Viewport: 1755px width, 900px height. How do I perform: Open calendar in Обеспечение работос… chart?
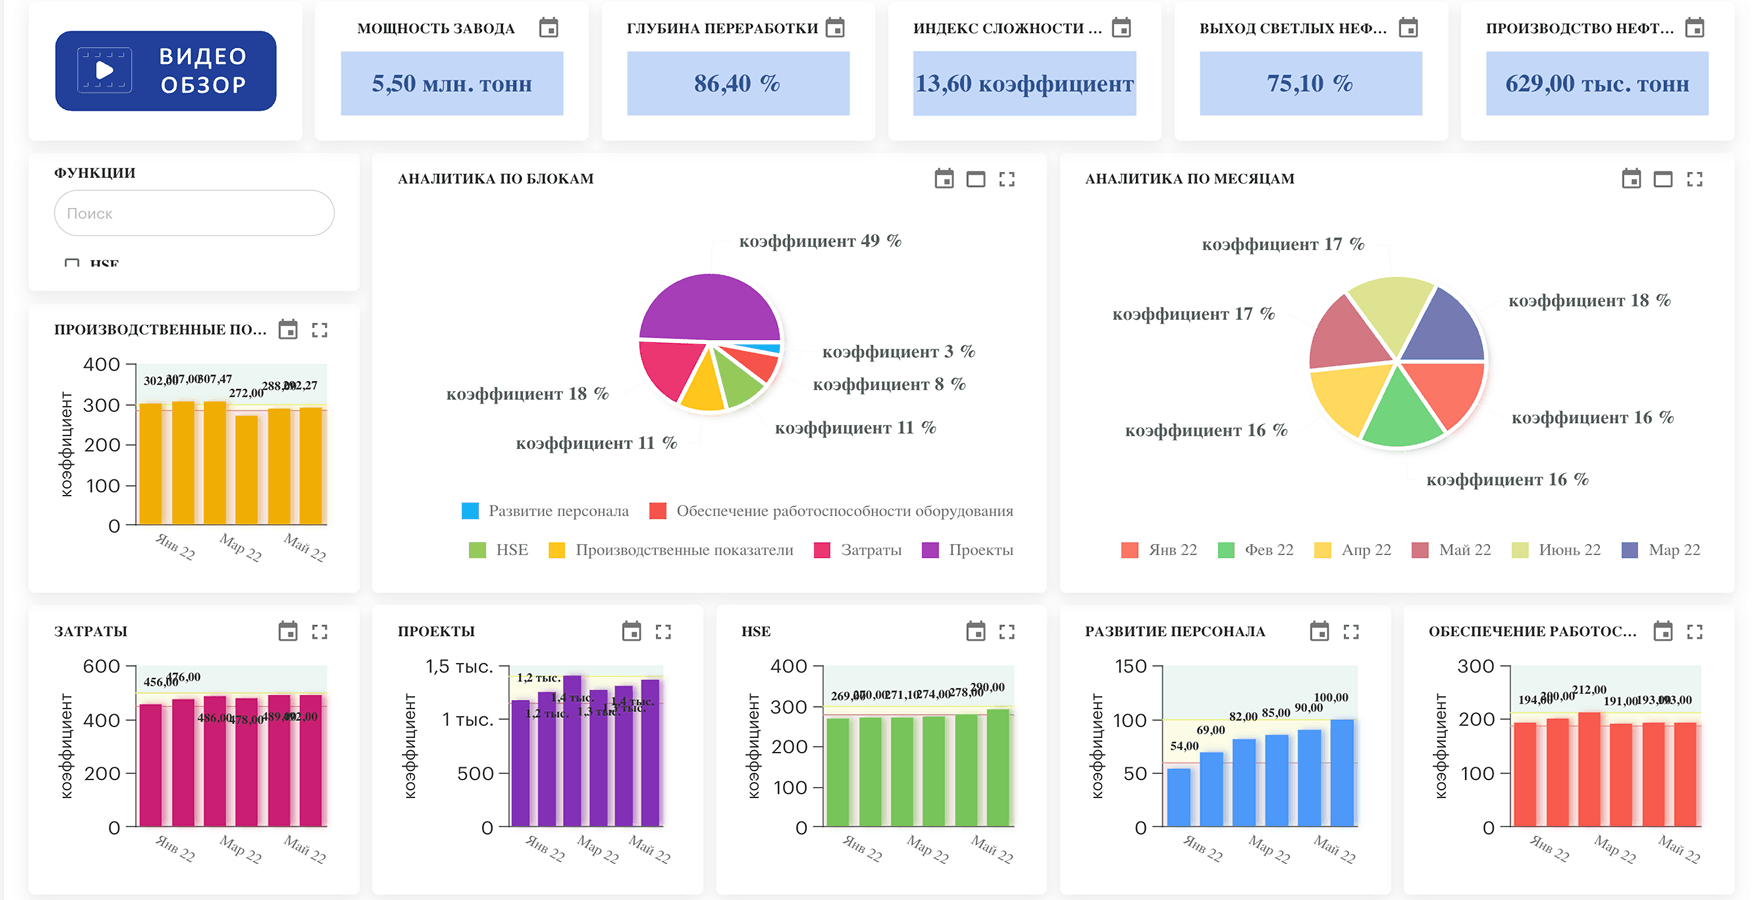pos(1663,631)
